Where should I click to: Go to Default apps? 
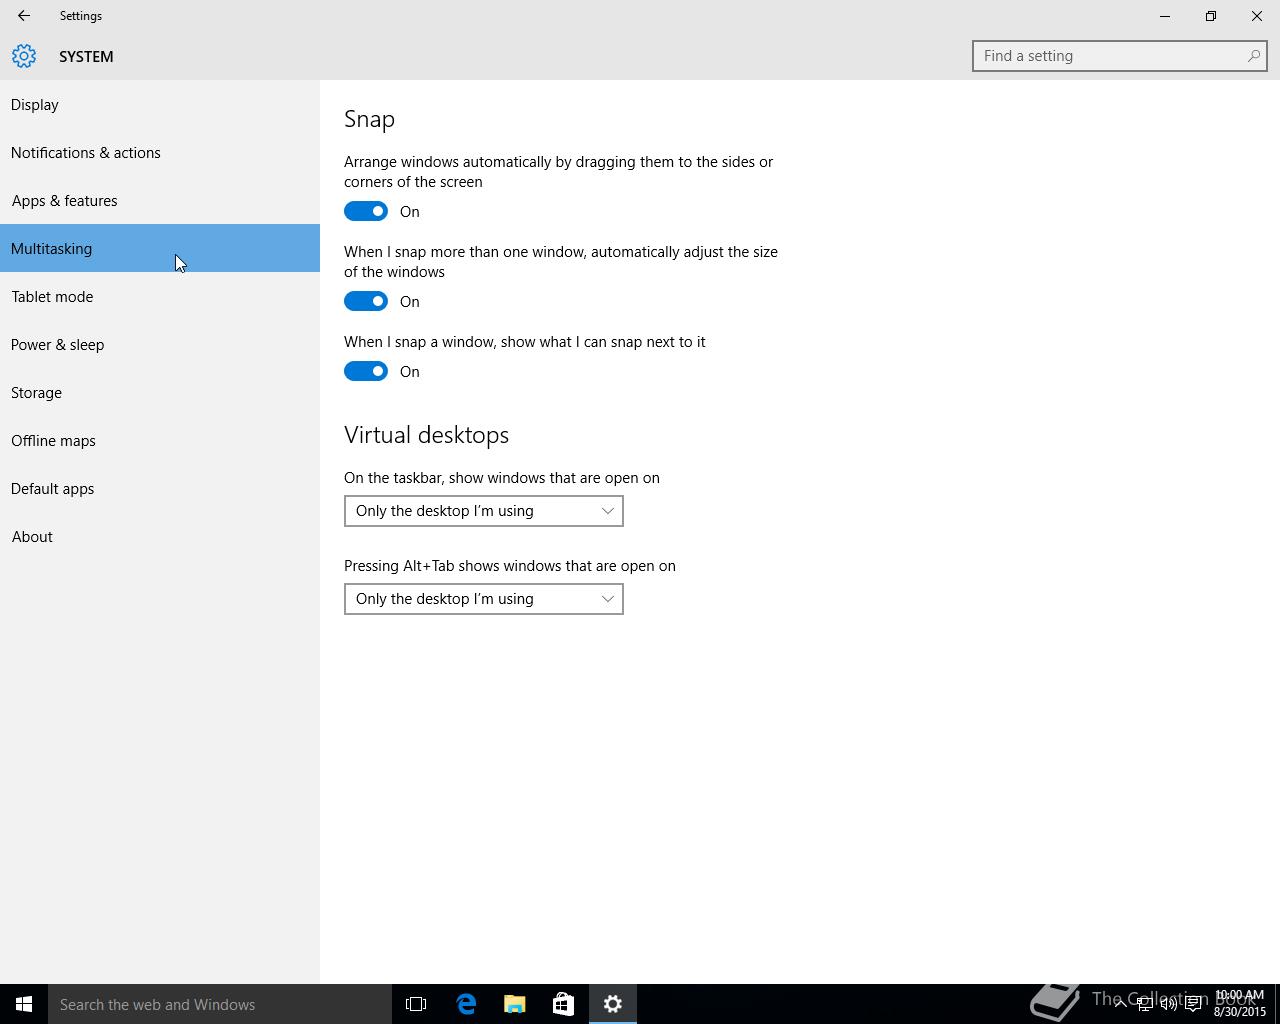click(x=160, y=488)
